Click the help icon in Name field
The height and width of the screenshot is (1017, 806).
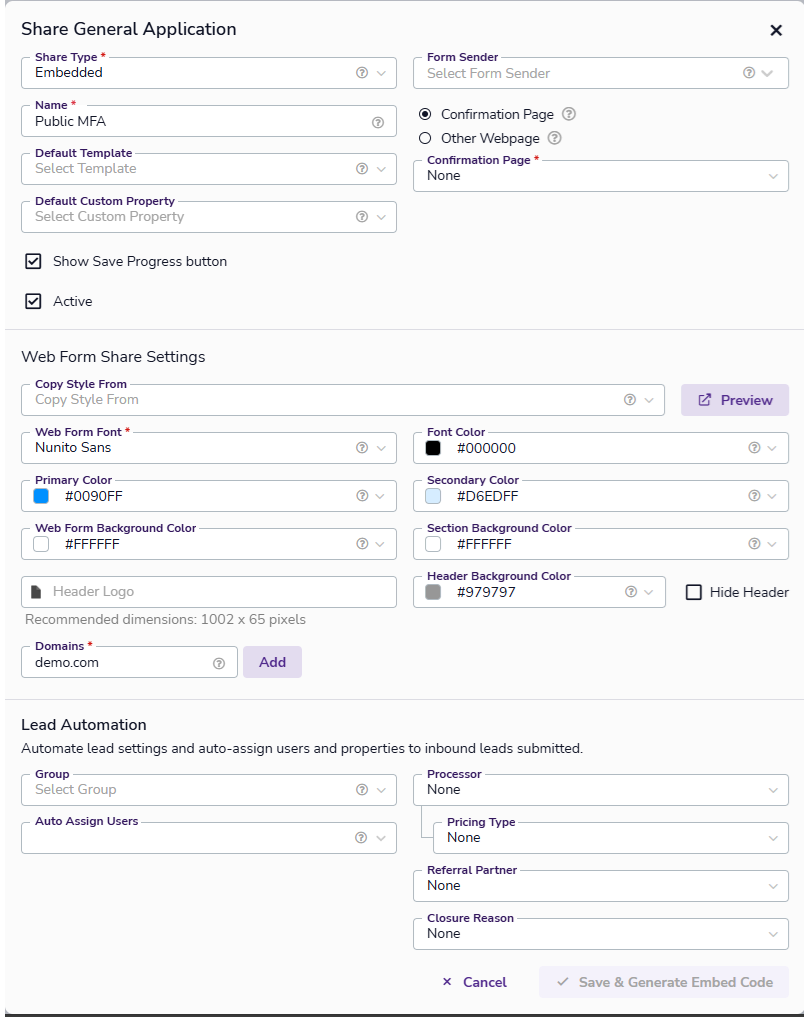click(378, 122)
